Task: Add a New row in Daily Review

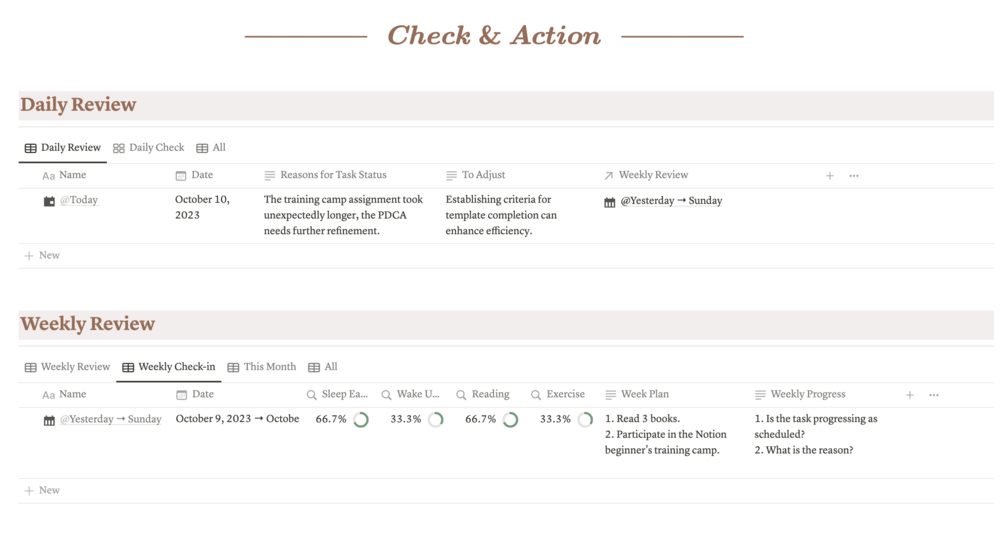Action: [x=42, y=256]
